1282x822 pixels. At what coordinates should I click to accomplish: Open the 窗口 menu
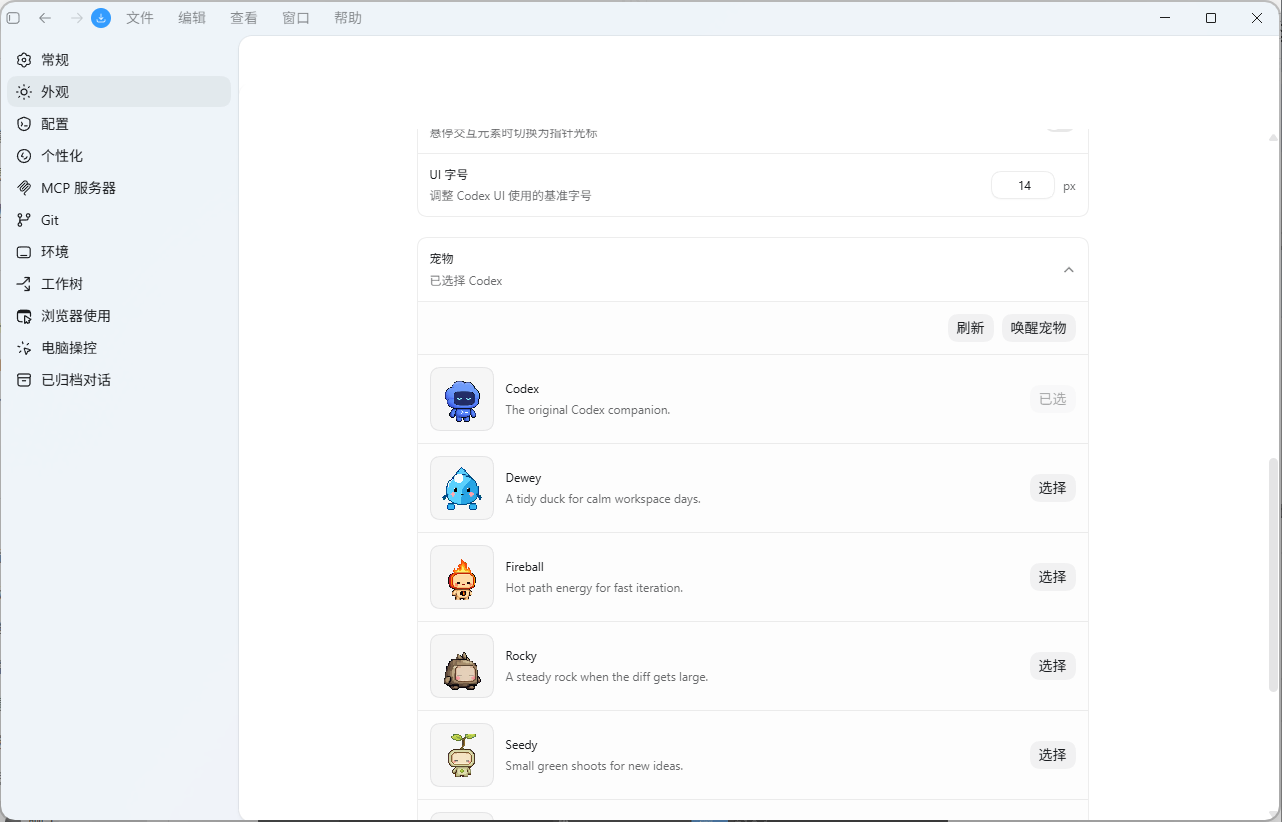coord(296,18)
